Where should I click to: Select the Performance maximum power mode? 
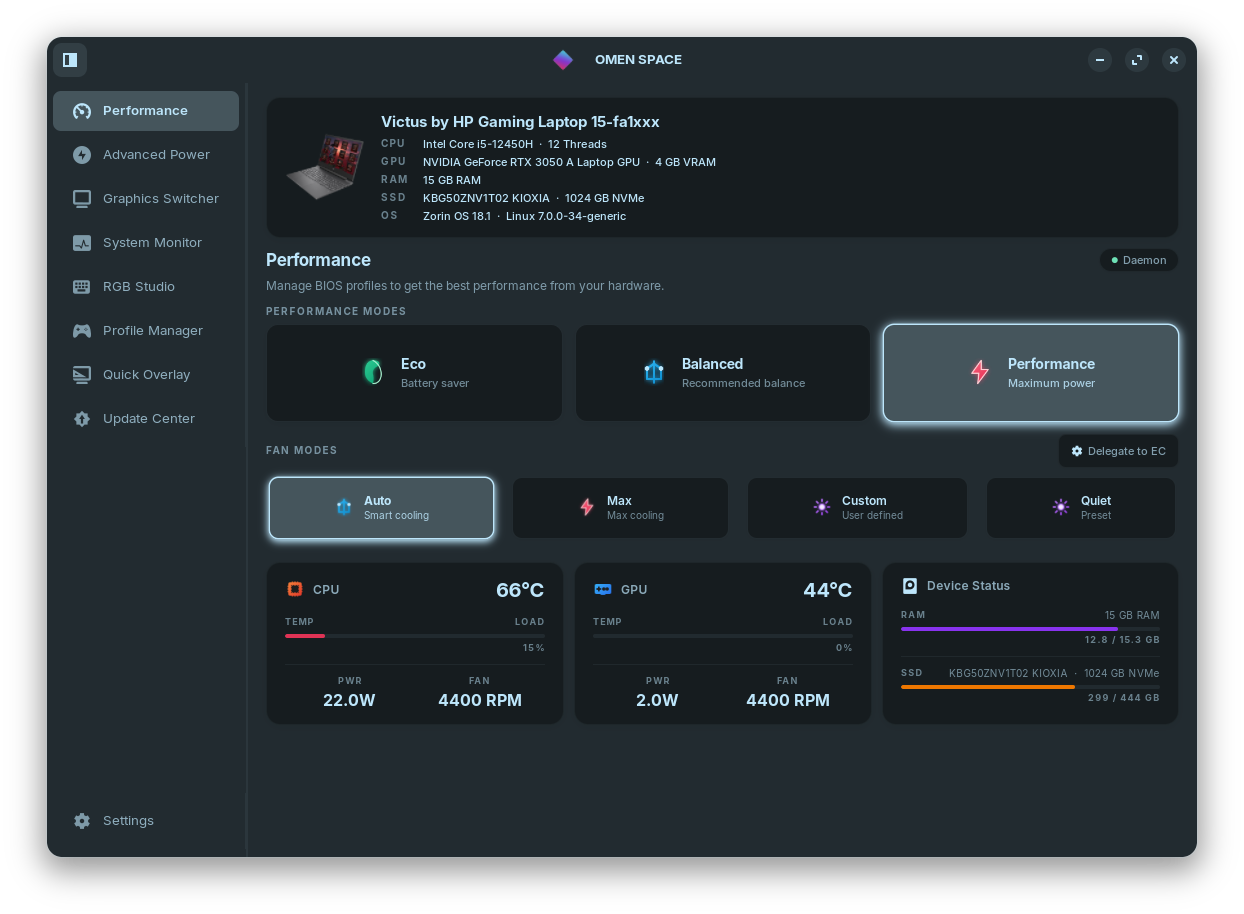(x=1031, y=373)
